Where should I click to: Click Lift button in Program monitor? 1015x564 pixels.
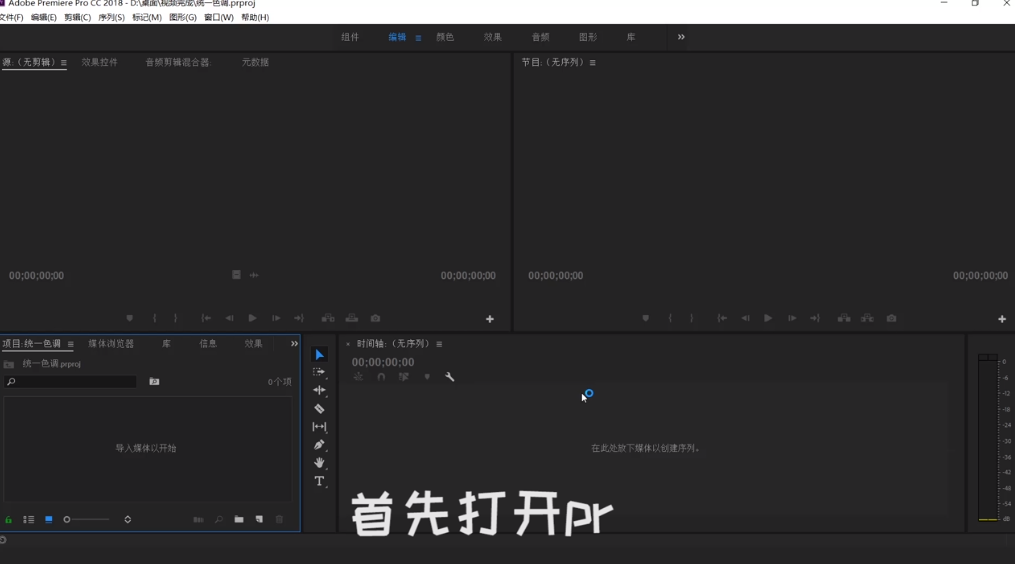pos(844,318)
